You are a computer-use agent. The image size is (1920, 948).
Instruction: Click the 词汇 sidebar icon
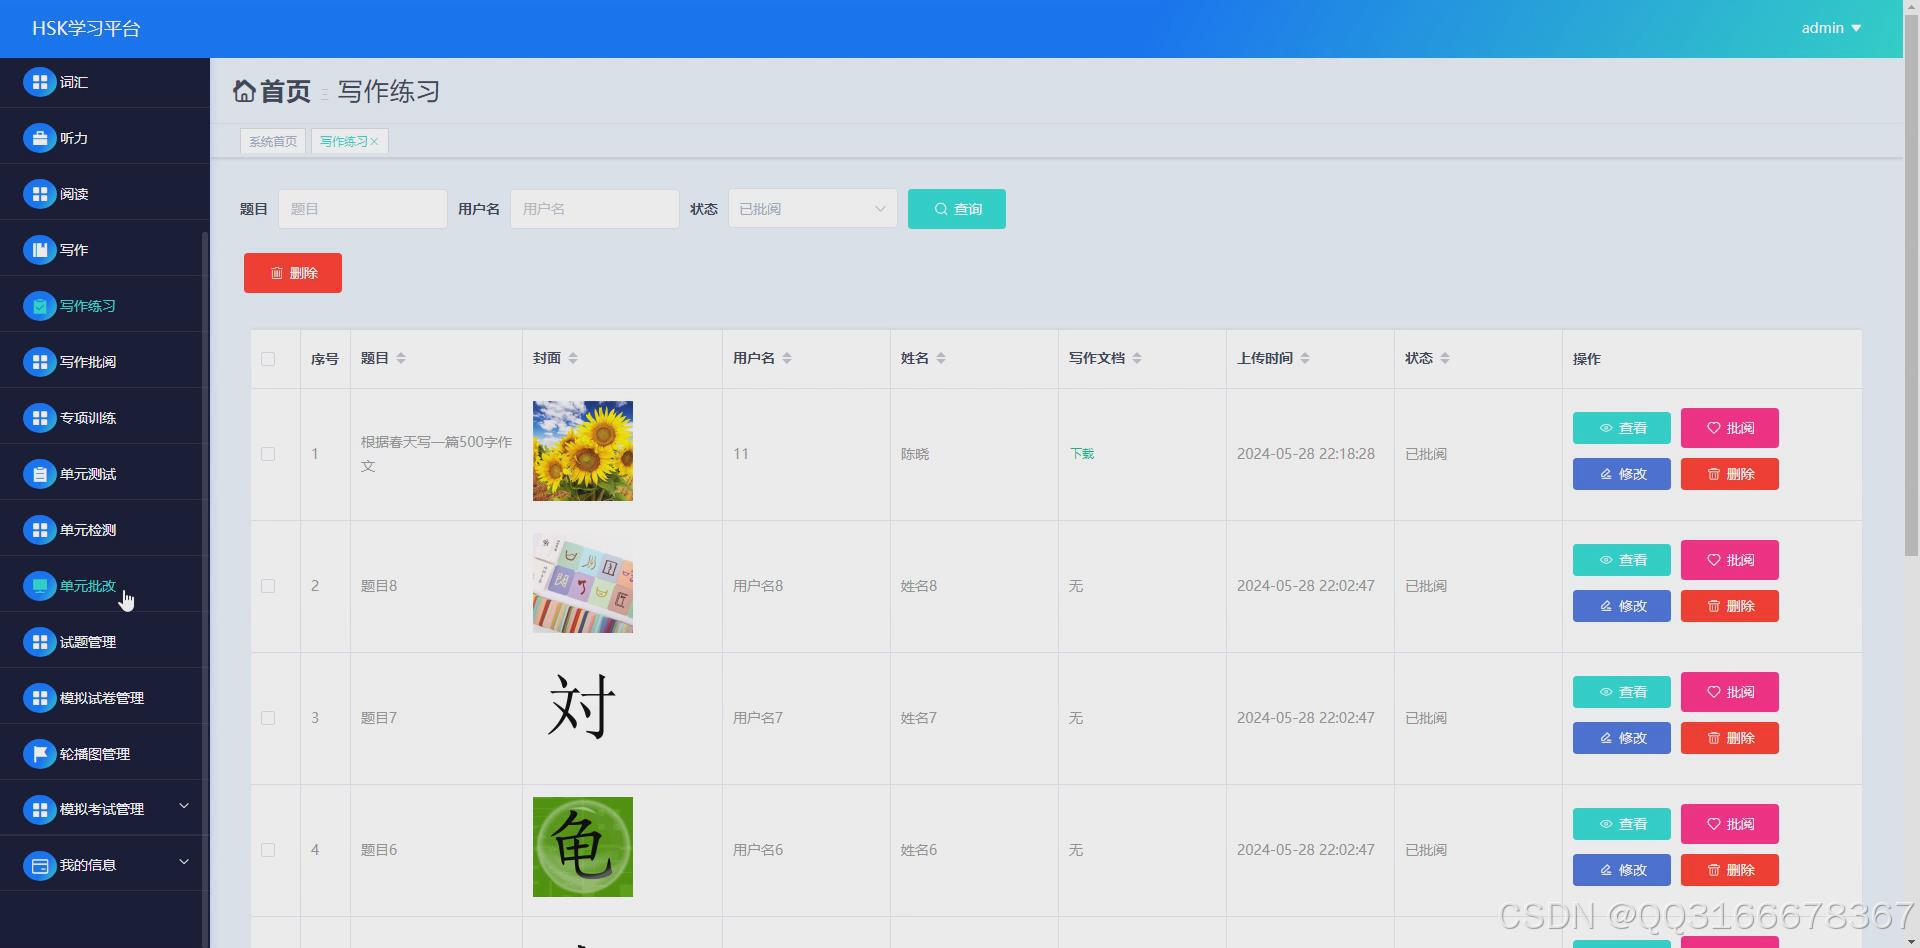coord(39,82)
